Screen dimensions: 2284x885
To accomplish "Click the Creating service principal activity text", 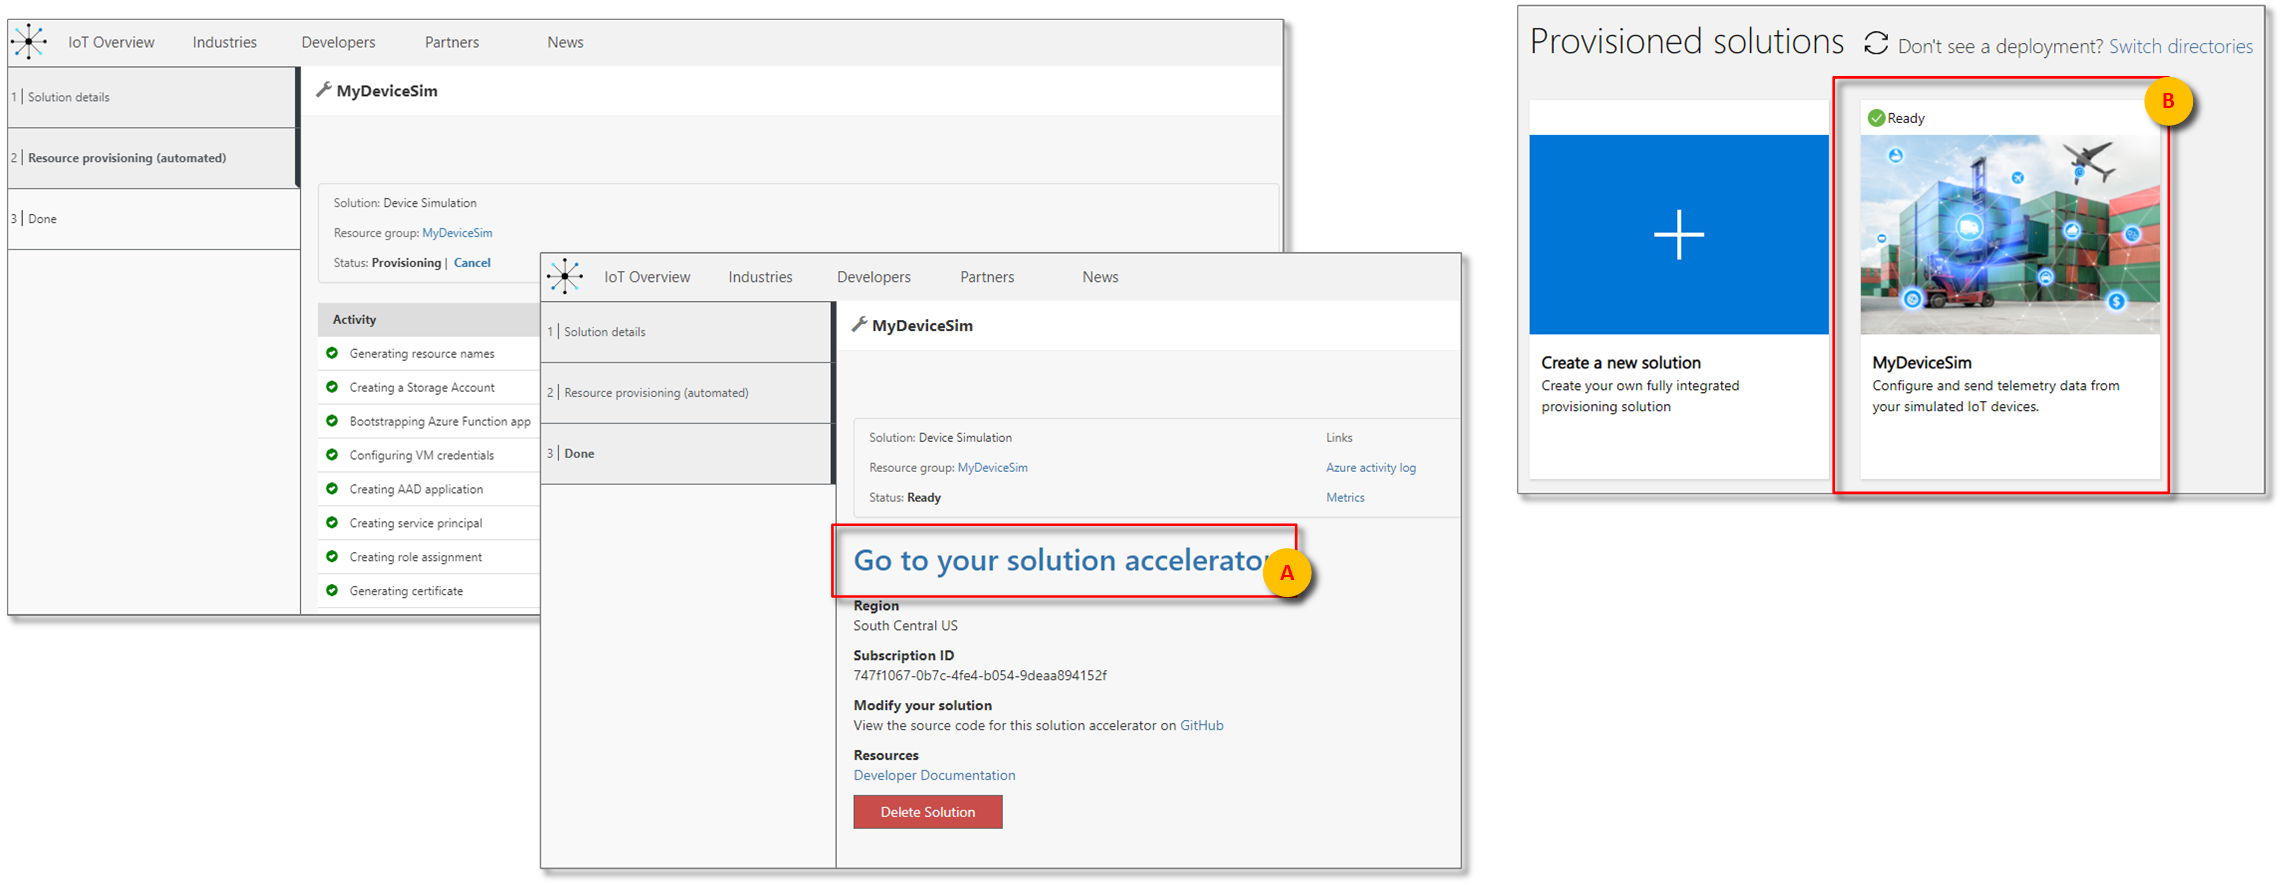I will 416,523.
